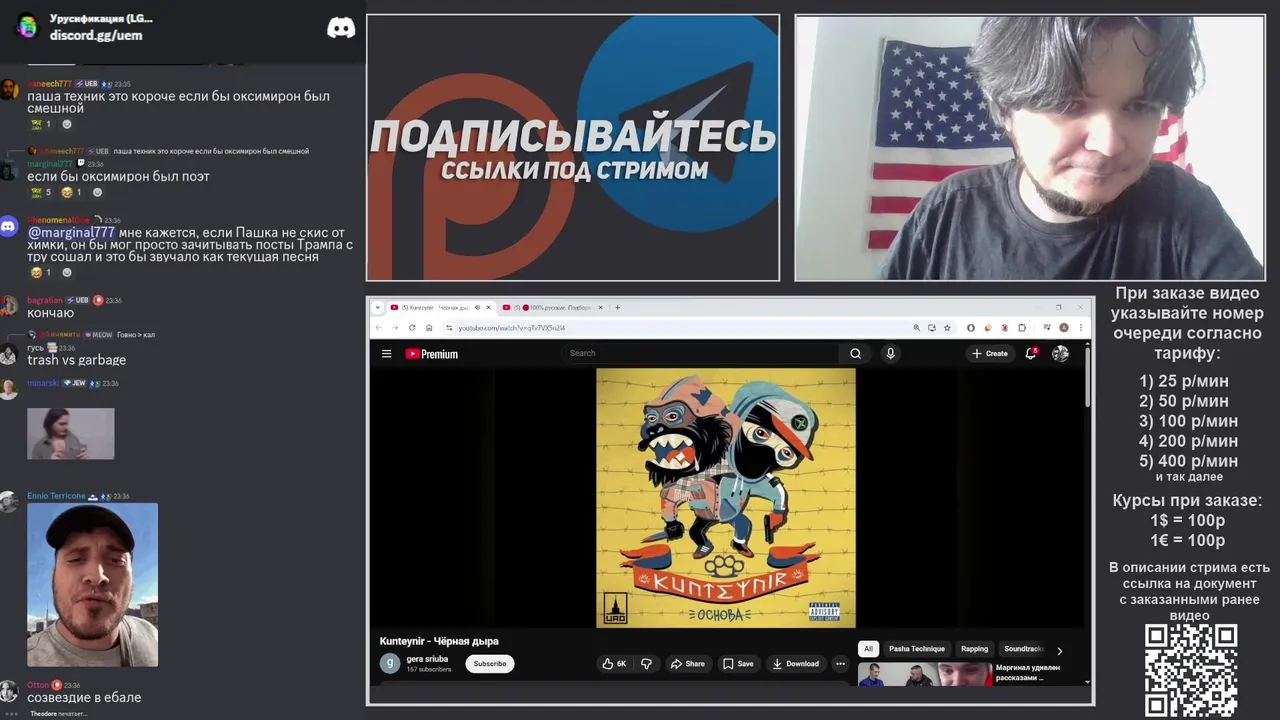Click the browser address bar URL
Viewport: 1280px width, 720px height.
511,328
